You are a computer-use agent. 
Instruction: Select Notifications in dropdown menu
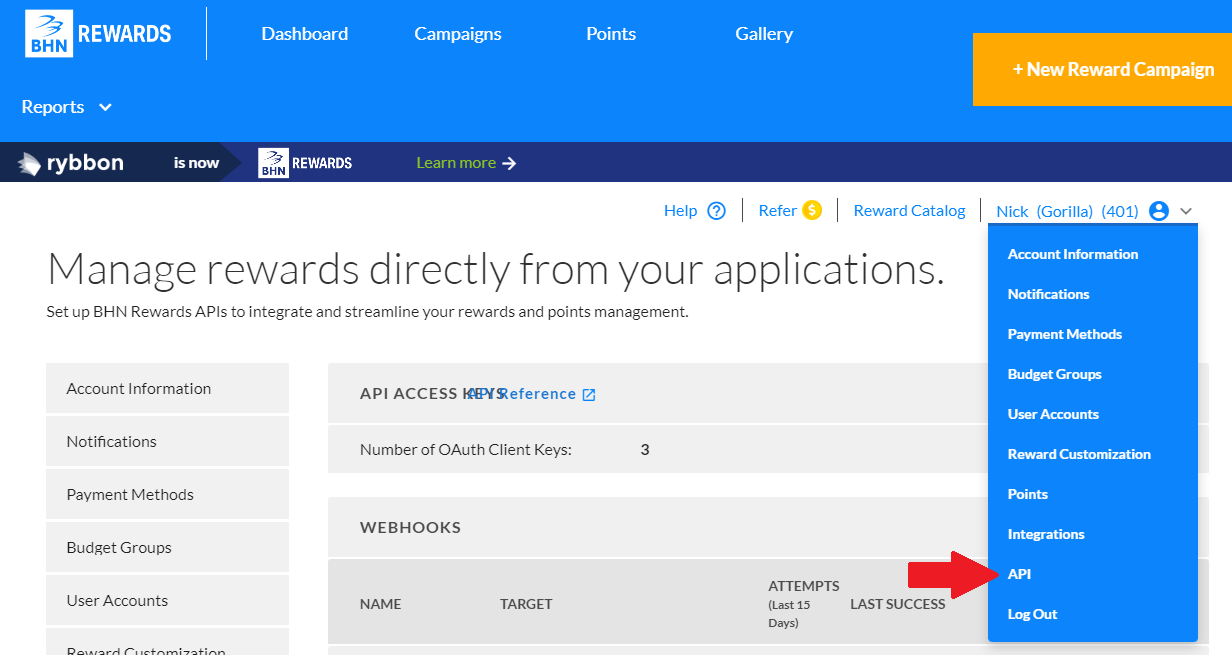pos(1049,294)
